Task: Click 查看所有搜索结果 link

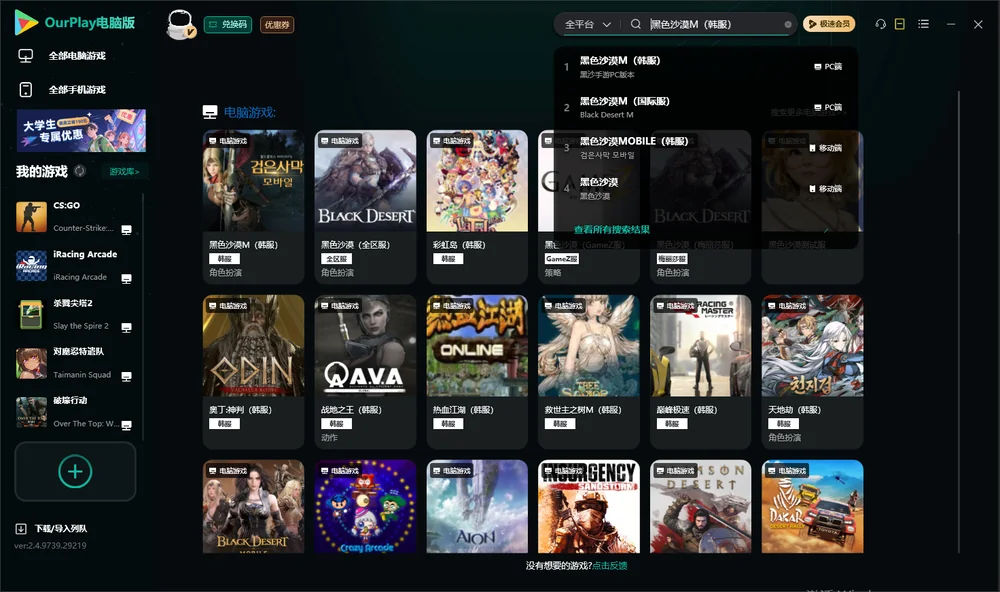Action: tap(611, 230)
